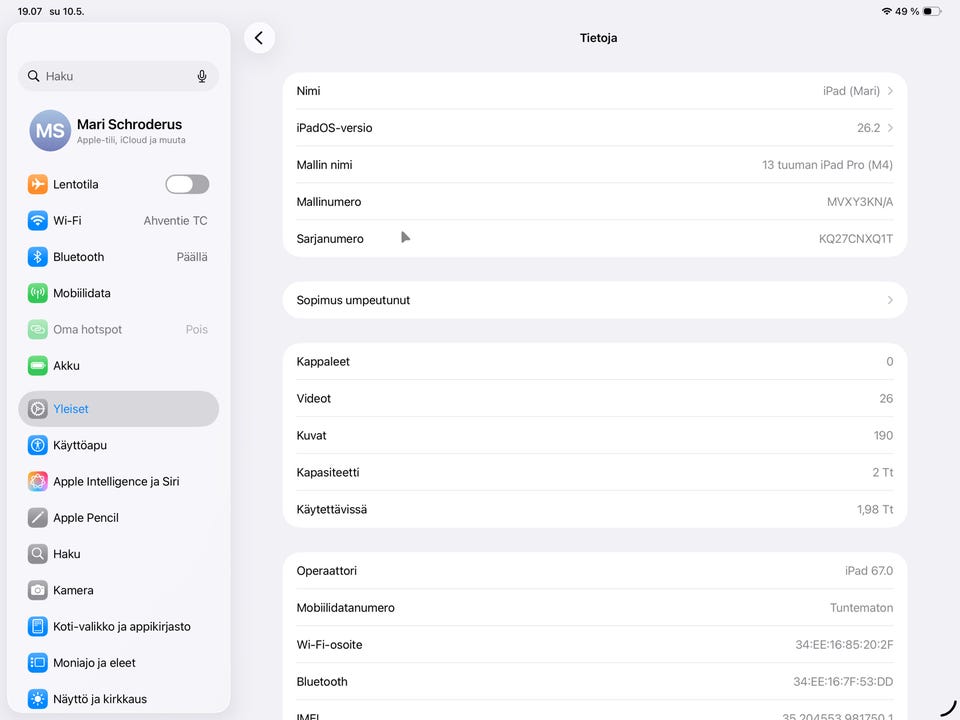Tap the Koti-valikko ja appikirjasto icon

coord(37,626)
